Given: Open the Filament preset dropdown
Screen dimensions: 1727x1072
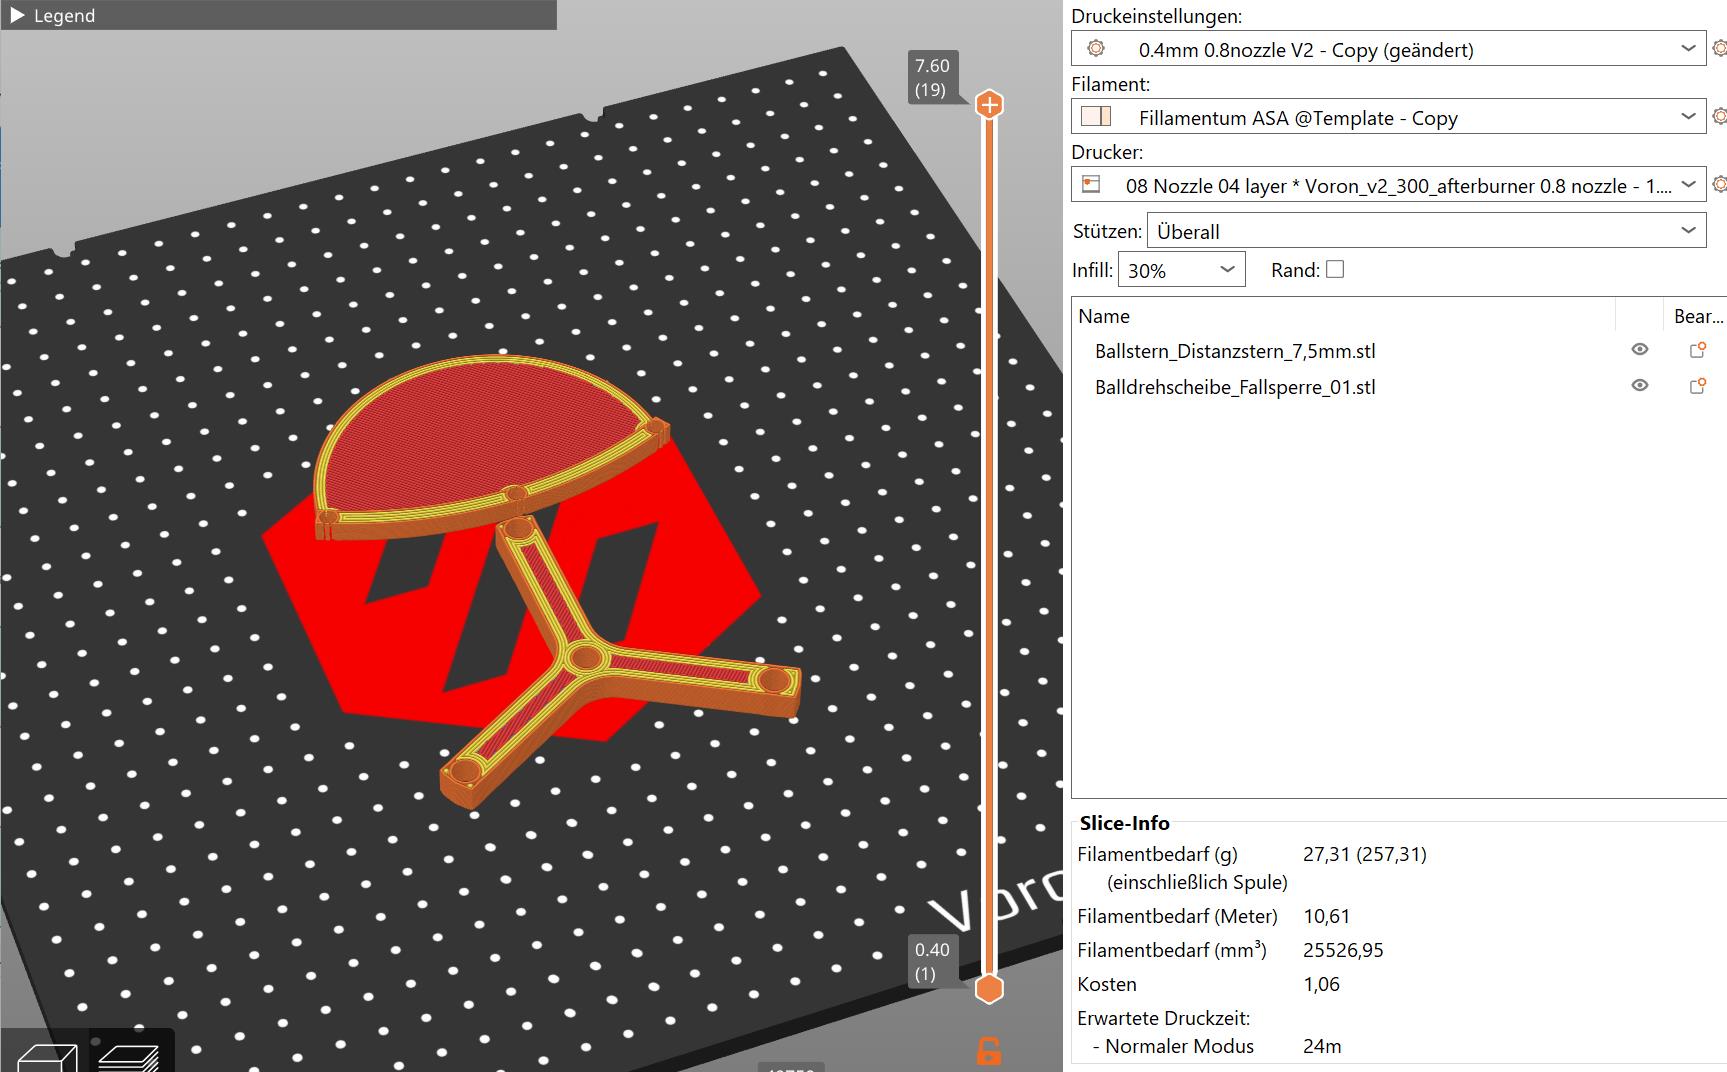Looking at the screenshot, I should (x=1389, y=117).
